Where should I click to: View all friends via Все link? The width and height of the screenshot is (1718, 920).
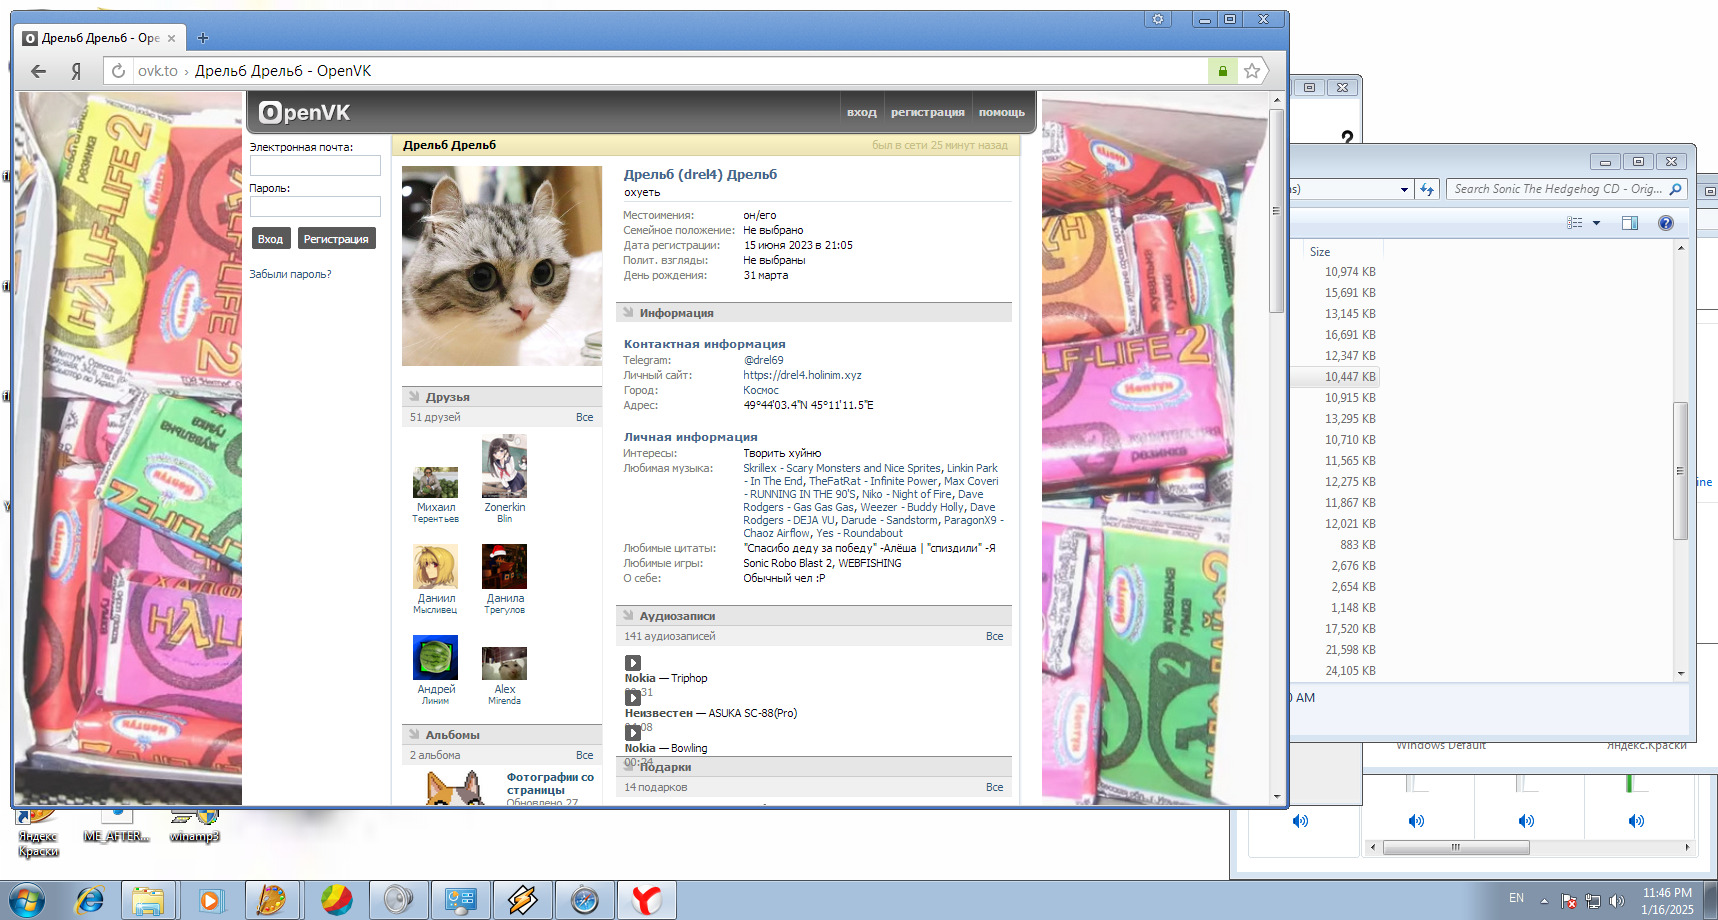click(585, 417)
